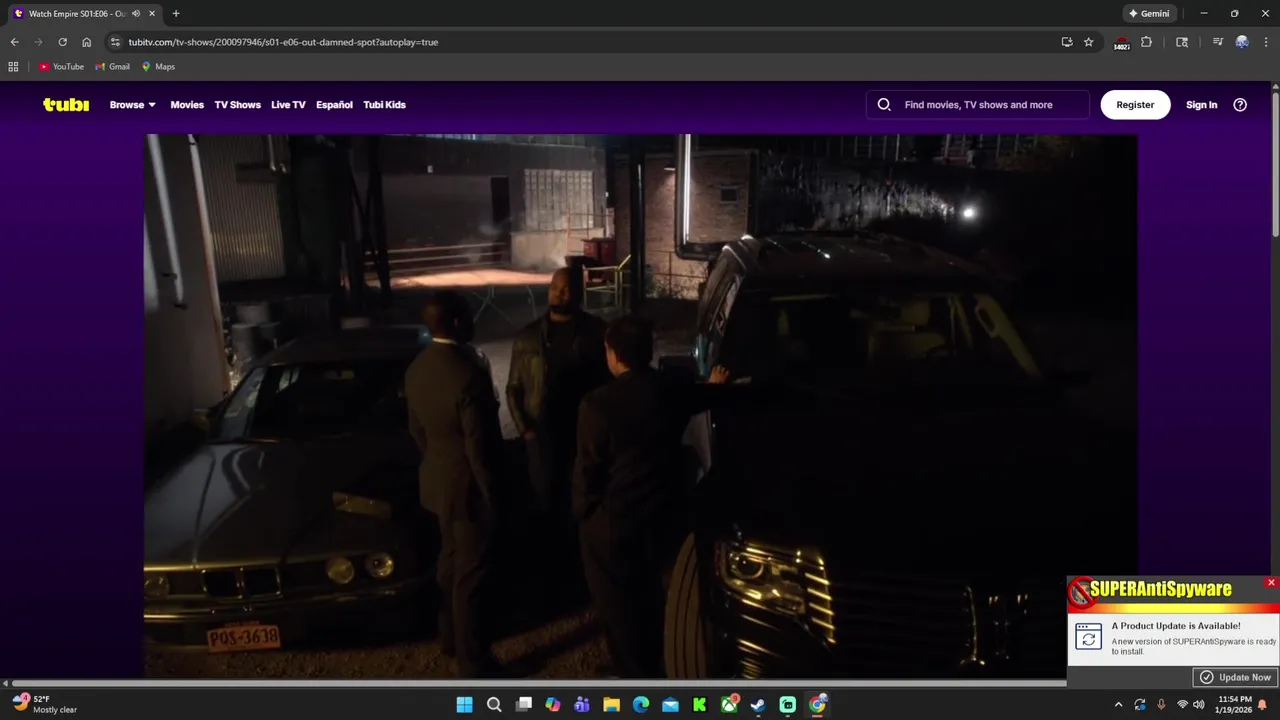Open the Browse dropdown menu
1280x720 pixels.
(x=132, y=104)
